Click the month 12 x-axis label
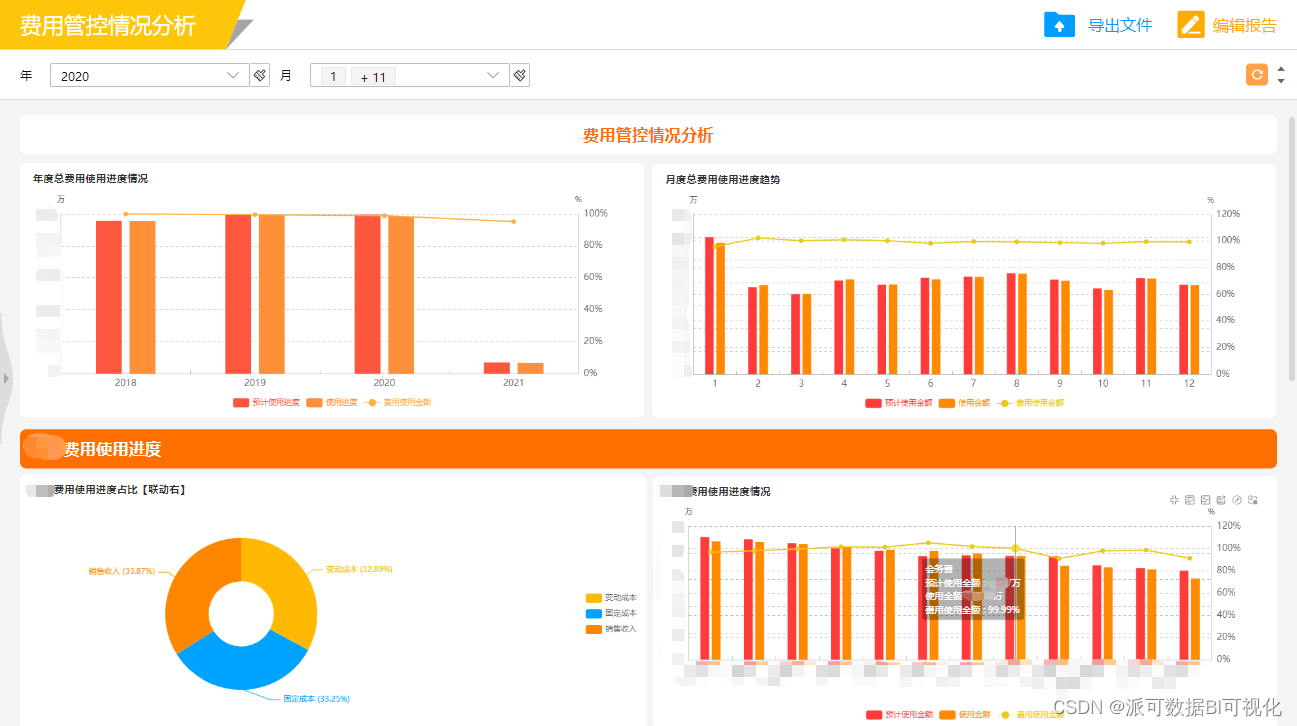1297x726 pixels. point(1189,383)
